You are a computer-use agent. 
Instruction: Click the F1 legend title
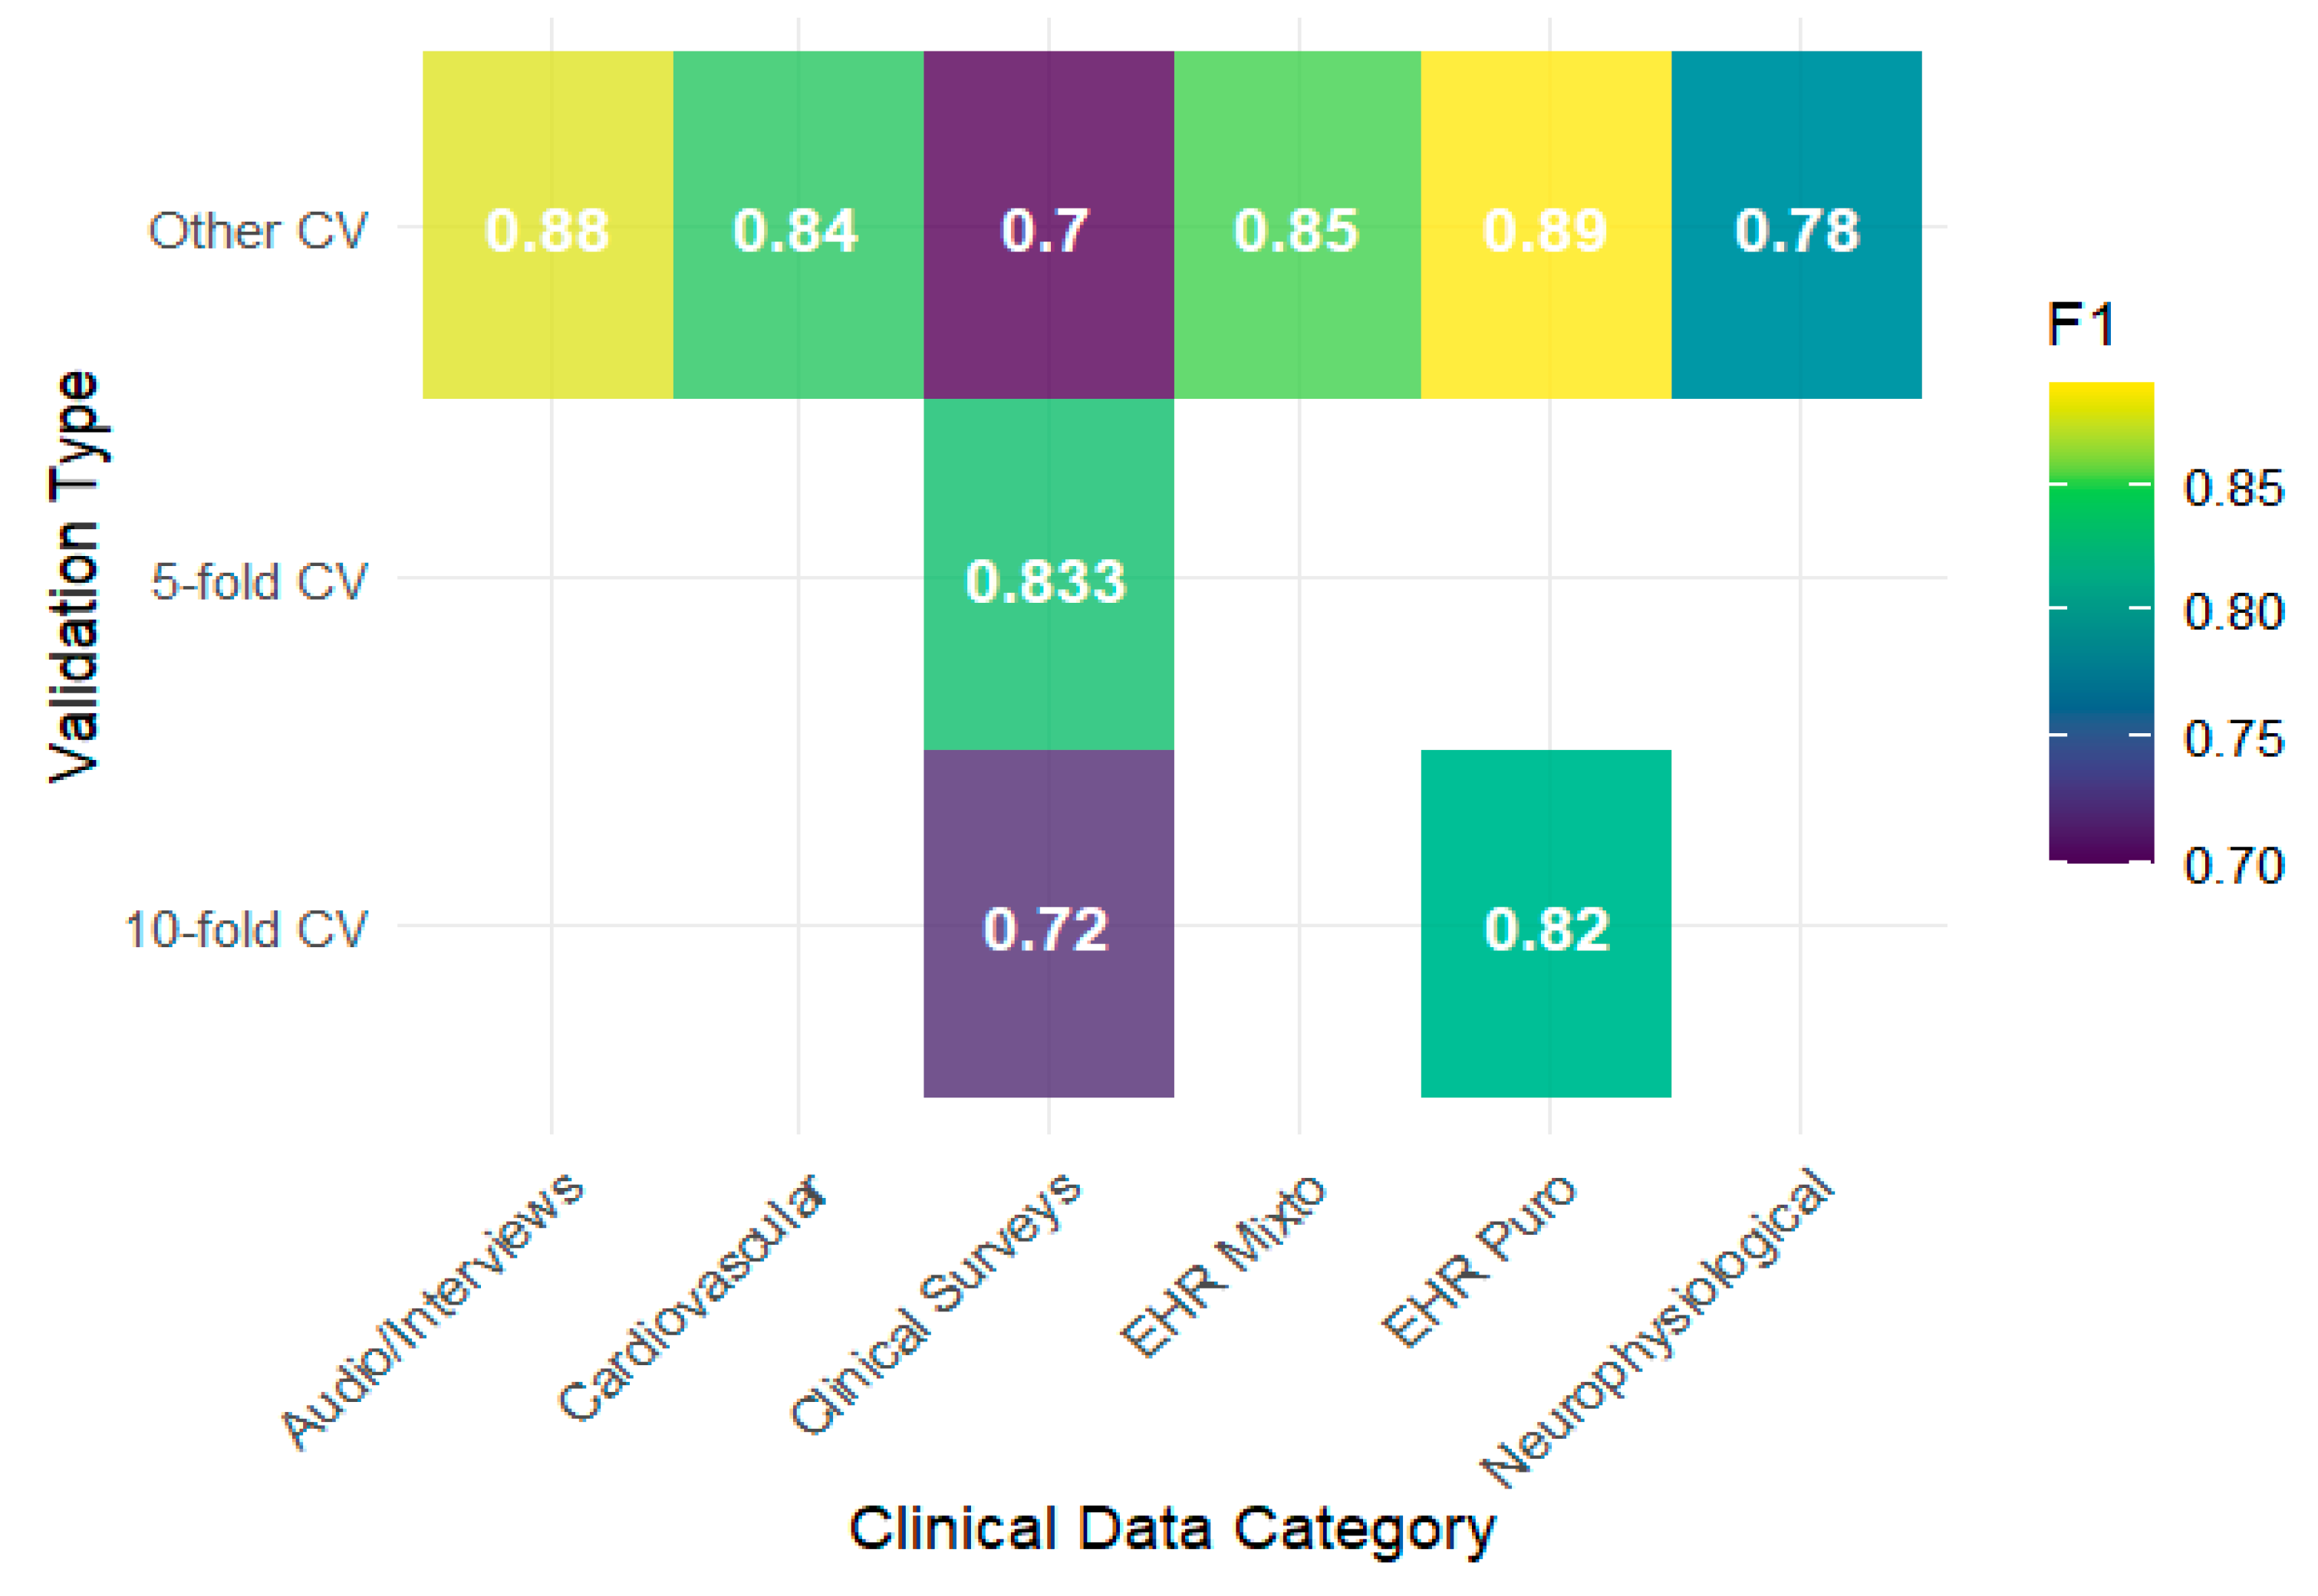[x=2080, y=325]
